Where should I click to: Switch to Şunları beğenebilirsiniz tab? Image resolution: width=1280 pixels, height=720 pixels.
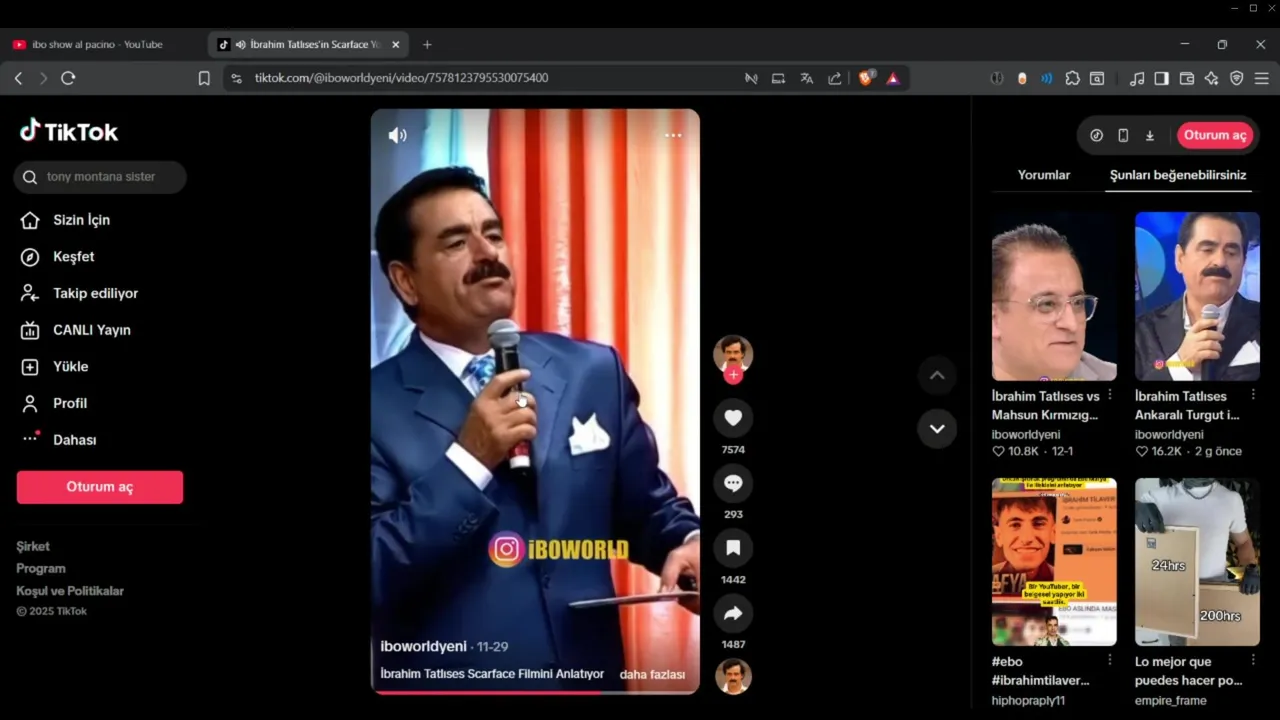1178,175
